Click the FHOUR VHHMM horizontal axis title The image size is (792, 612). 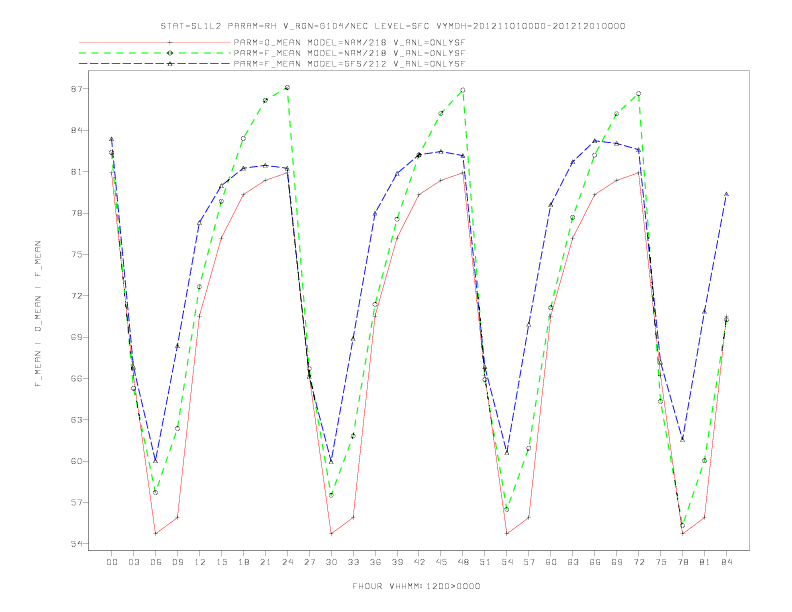[416, 586]
